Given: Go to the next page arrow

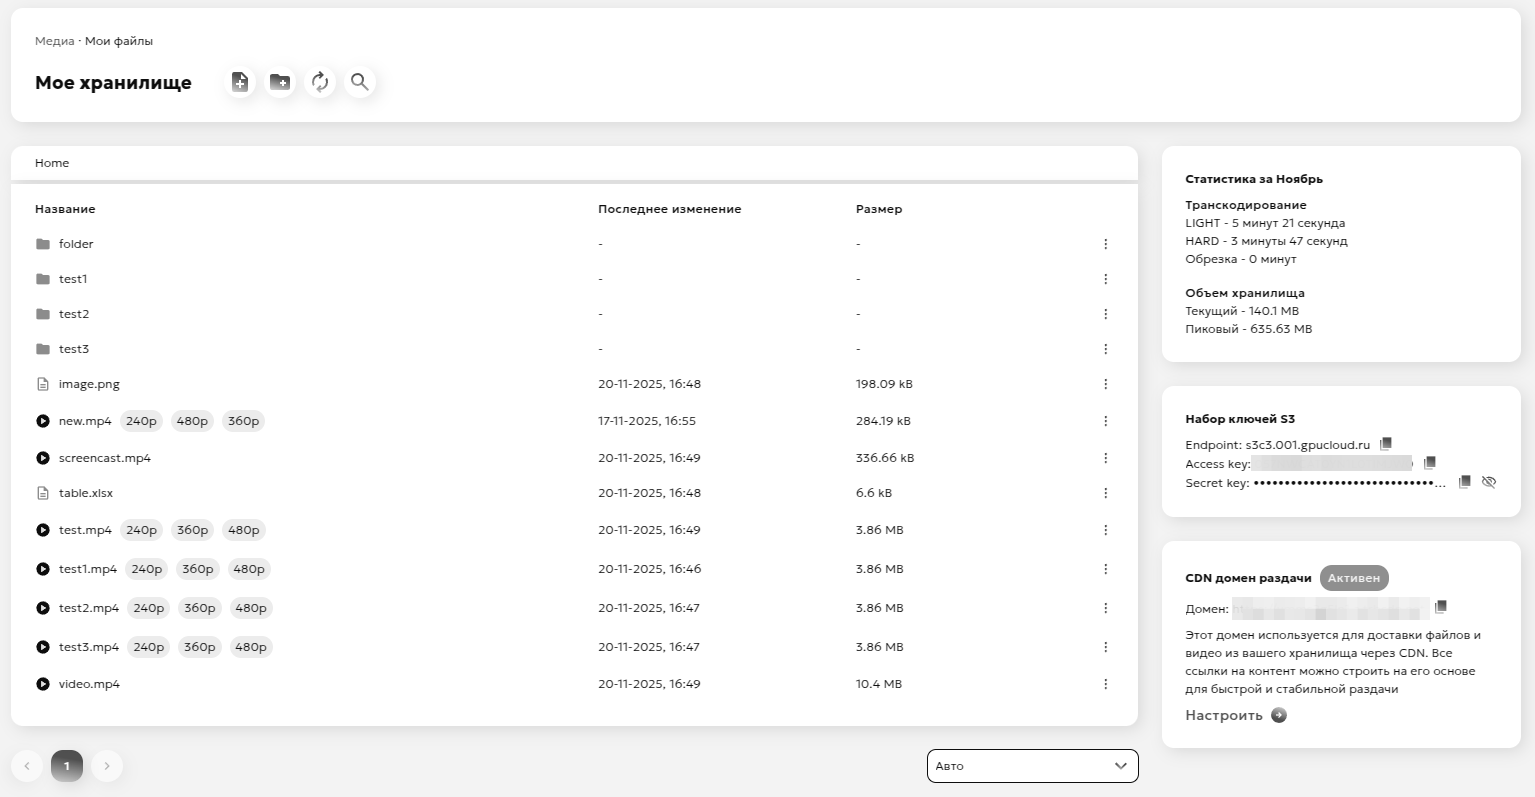Looking at the screenshot, I should (x=107, y=766).
